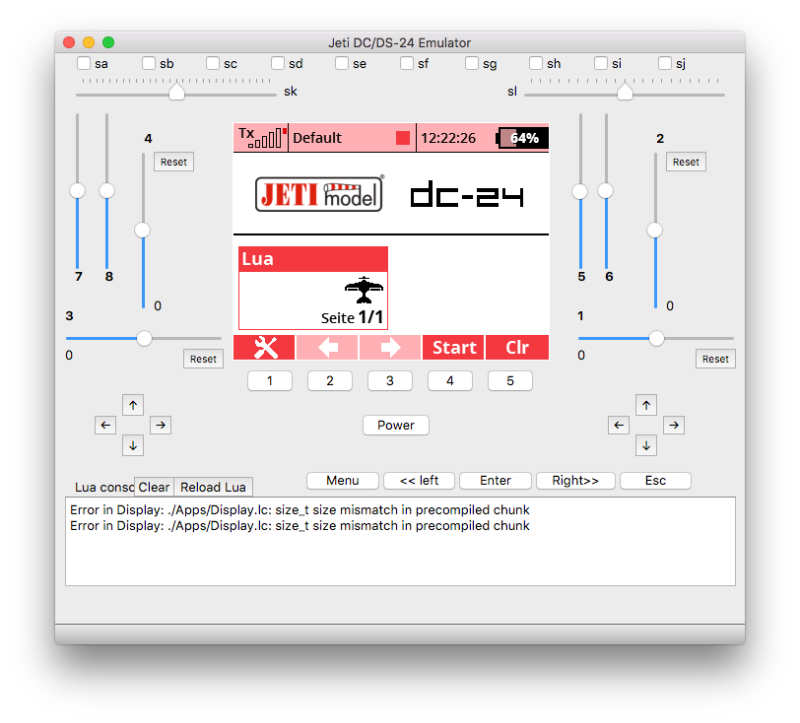Click the left arrow of right trim pad
800x723 pixels.
tap(618, 425)
